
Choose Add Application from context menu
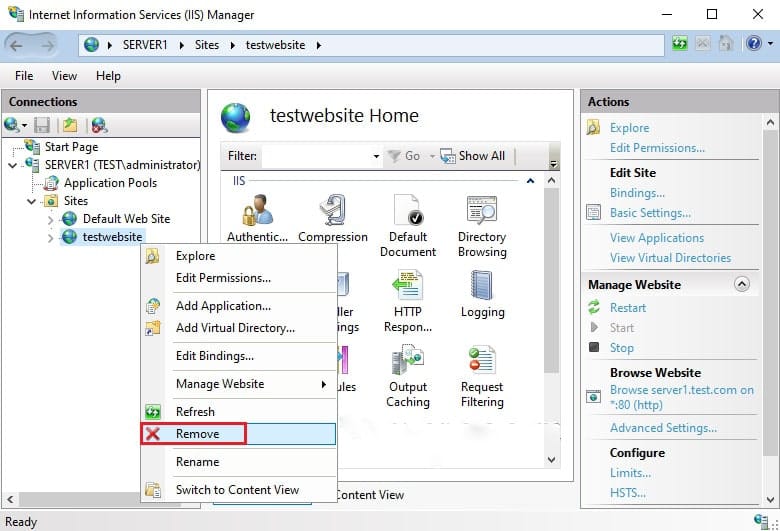pyautogui.click(x=239, y=306)
